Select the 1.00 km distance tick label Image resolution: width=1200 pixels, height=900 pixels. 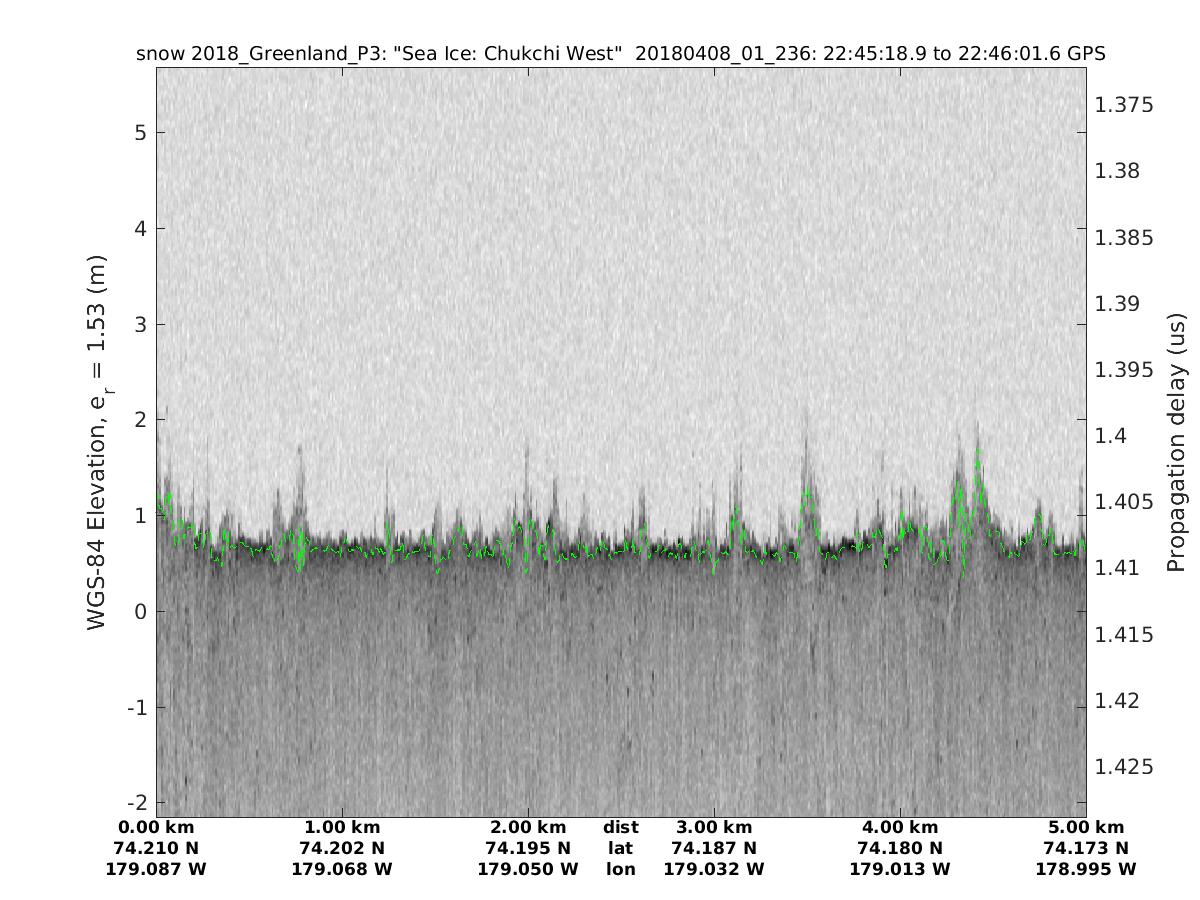pyautogui.click(x=342, y=827)
